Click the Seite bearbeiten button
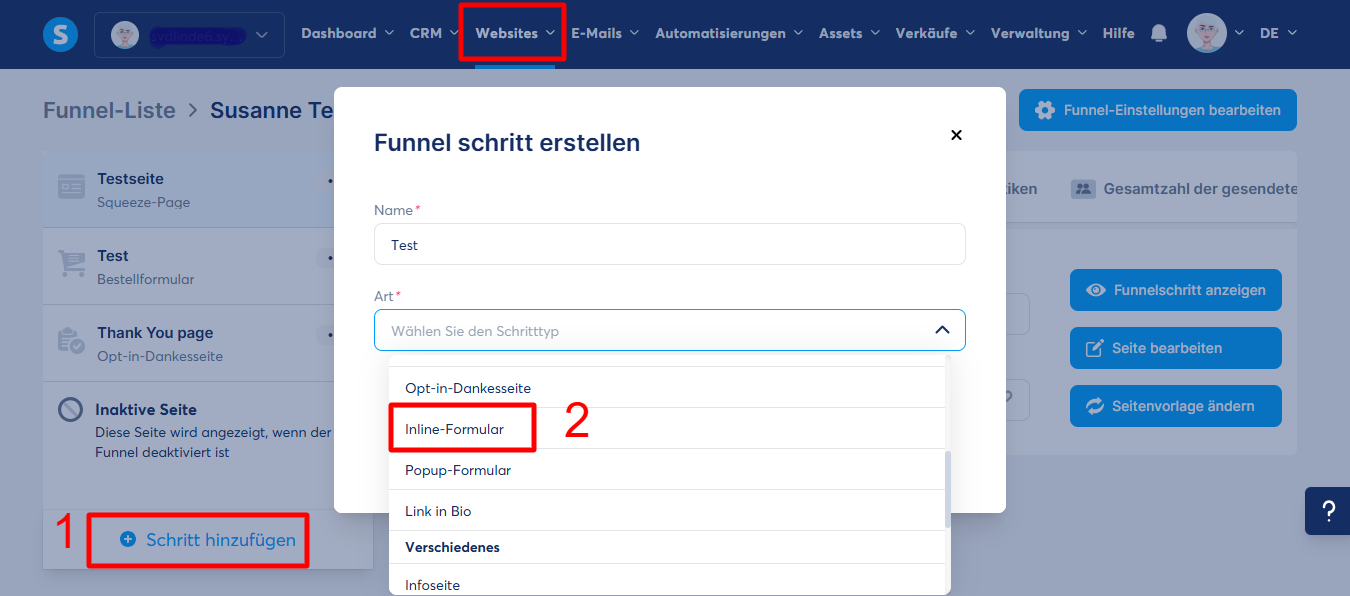1350x596 pixels. (x=1176, y=348)
